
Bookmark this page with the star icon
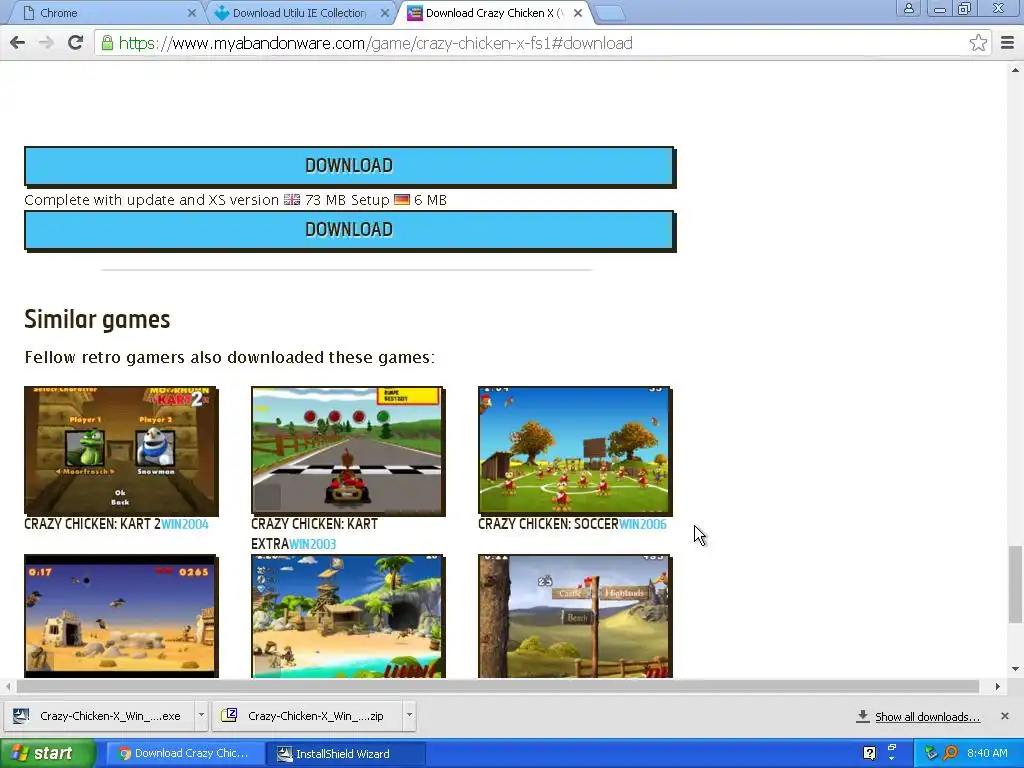tap(978, 43)
